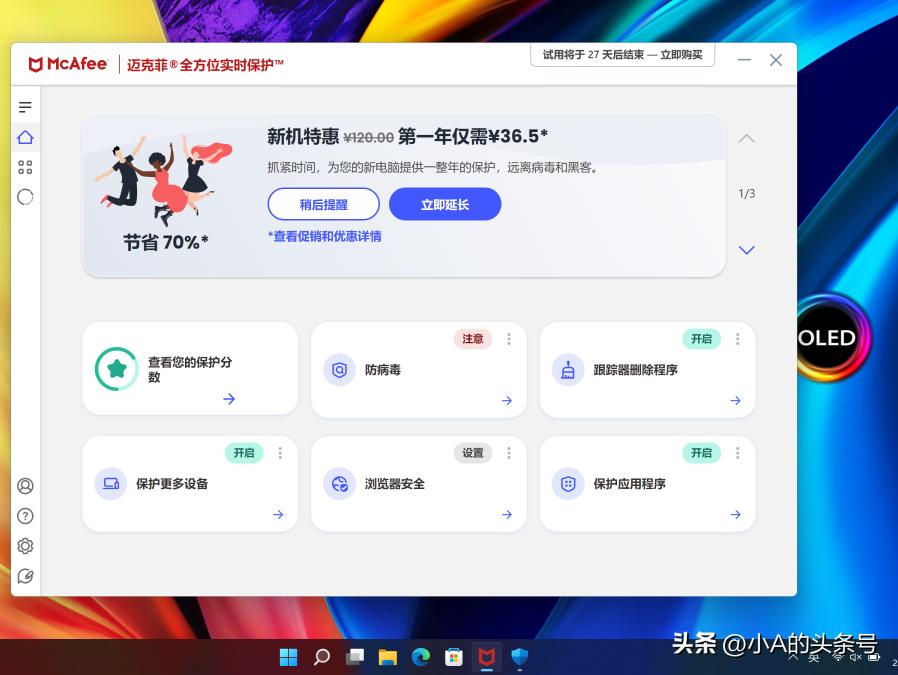Select the browser security icon on 浏览器安全 card
This screenshot has width=898, height=675.
(x=339, y=483)
